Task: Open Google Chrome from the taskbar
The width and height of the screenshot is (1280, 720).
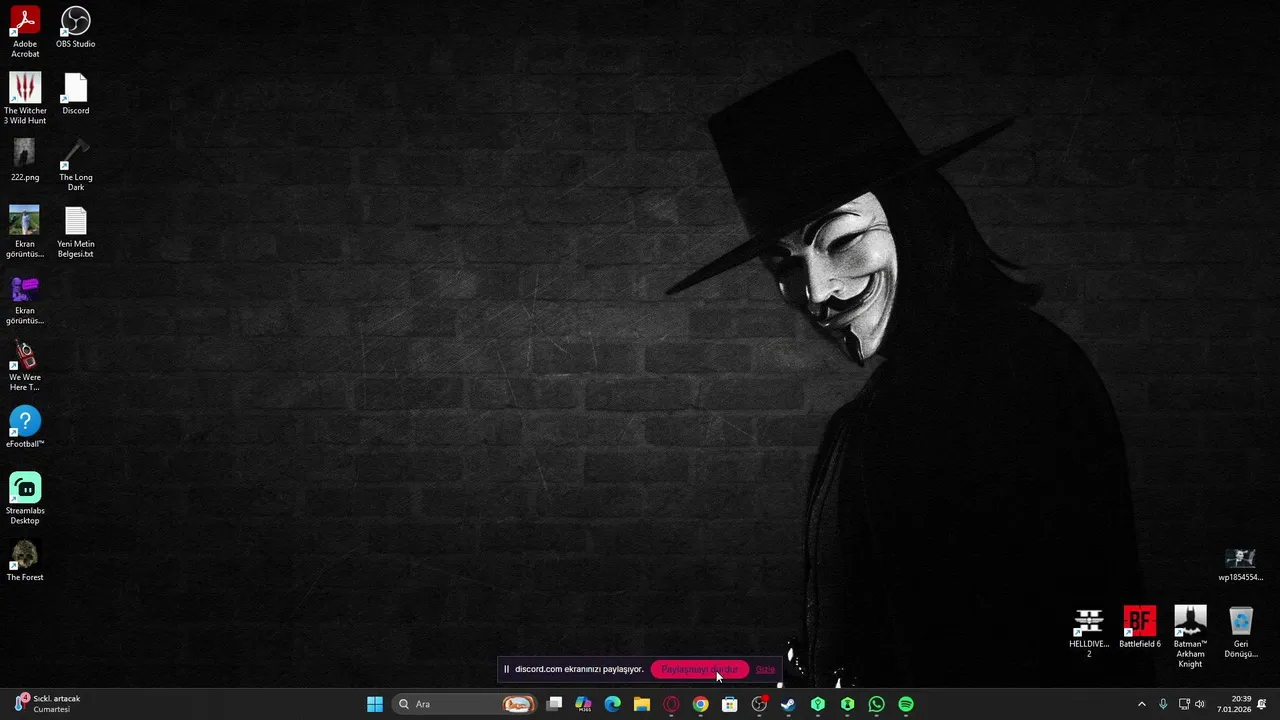Action: click(700, 704)
